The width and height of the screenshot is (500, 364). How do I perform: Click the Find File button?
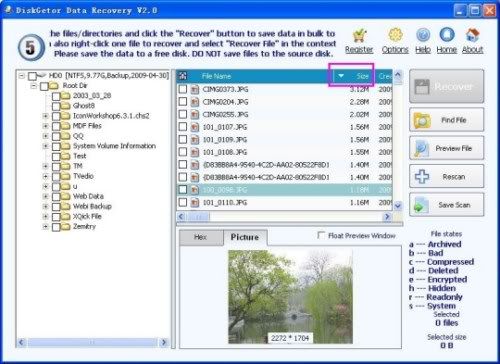446,120
